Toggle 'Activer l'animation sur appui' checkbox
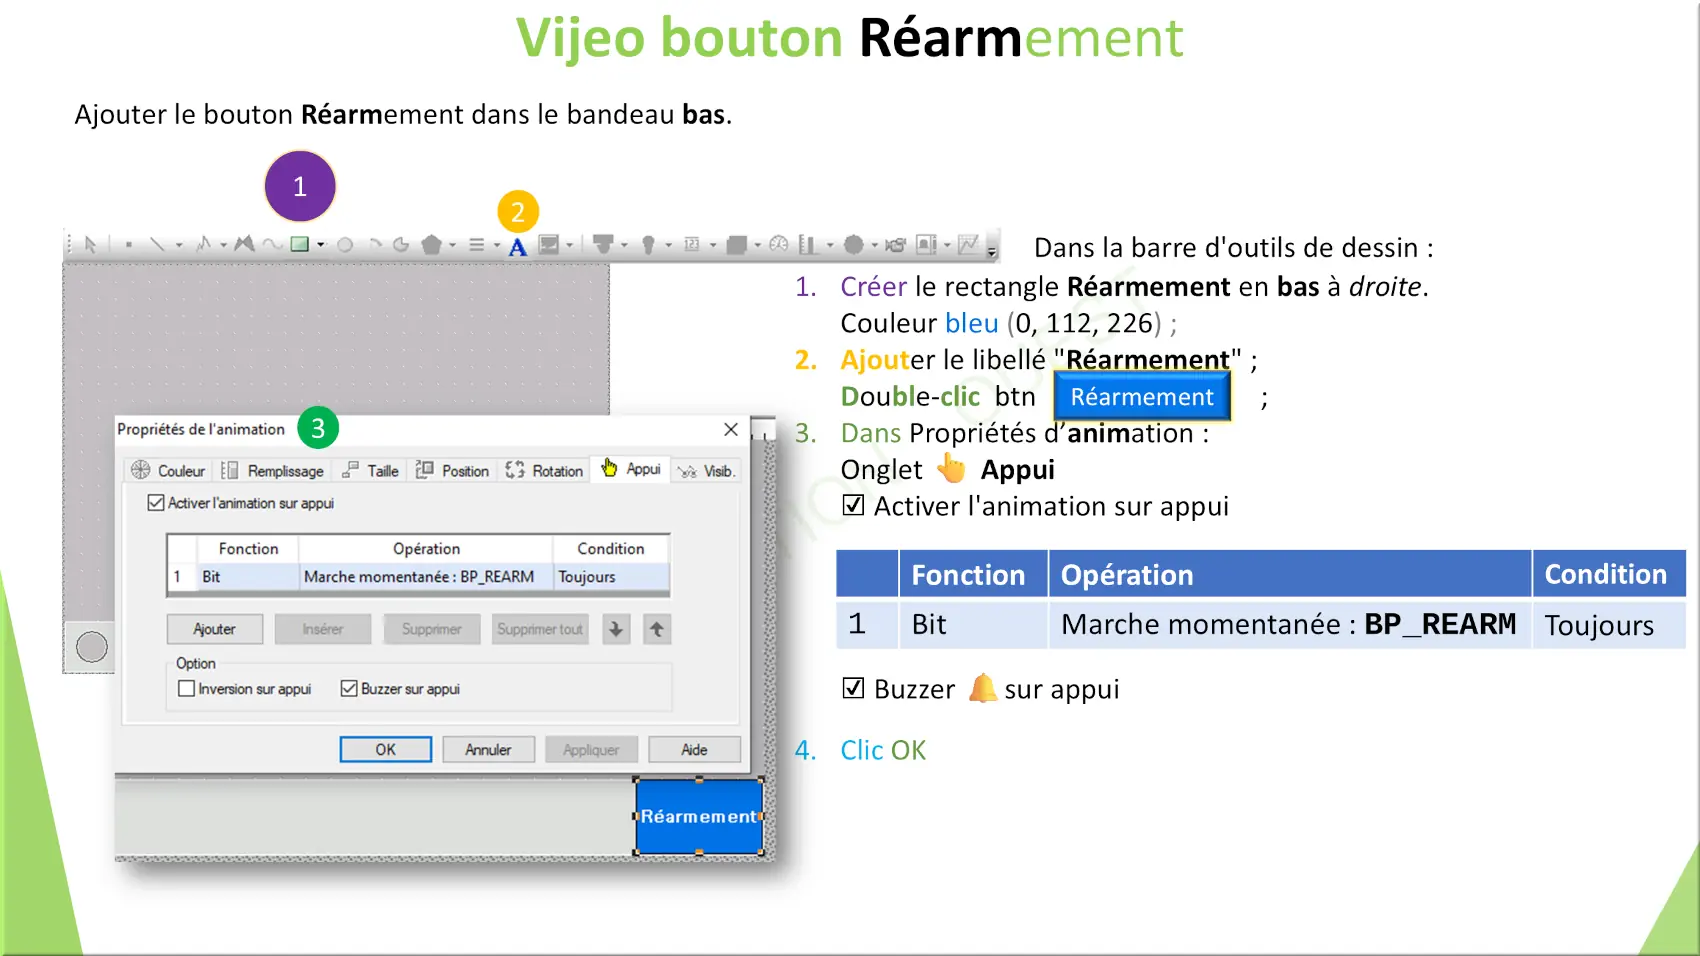 tap(156, 503)
